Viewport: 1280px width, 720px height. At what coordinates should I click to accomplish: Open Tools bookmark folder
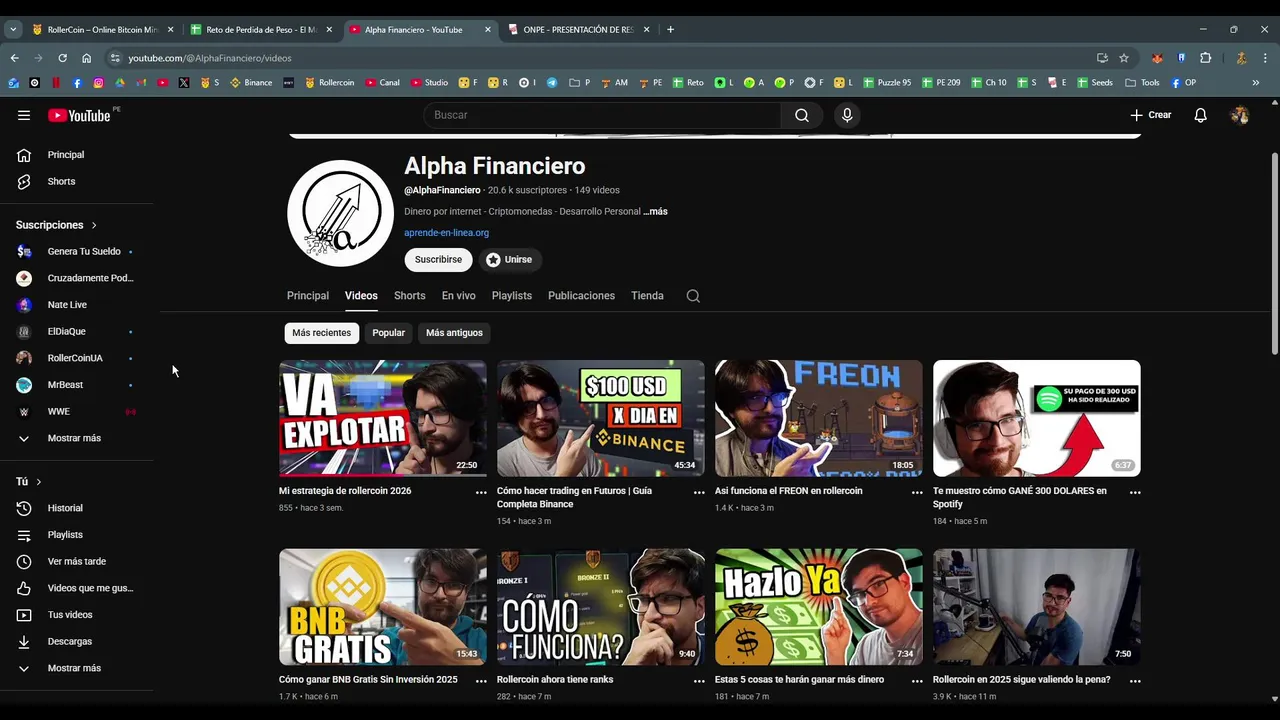click(x=1142, y=83)
